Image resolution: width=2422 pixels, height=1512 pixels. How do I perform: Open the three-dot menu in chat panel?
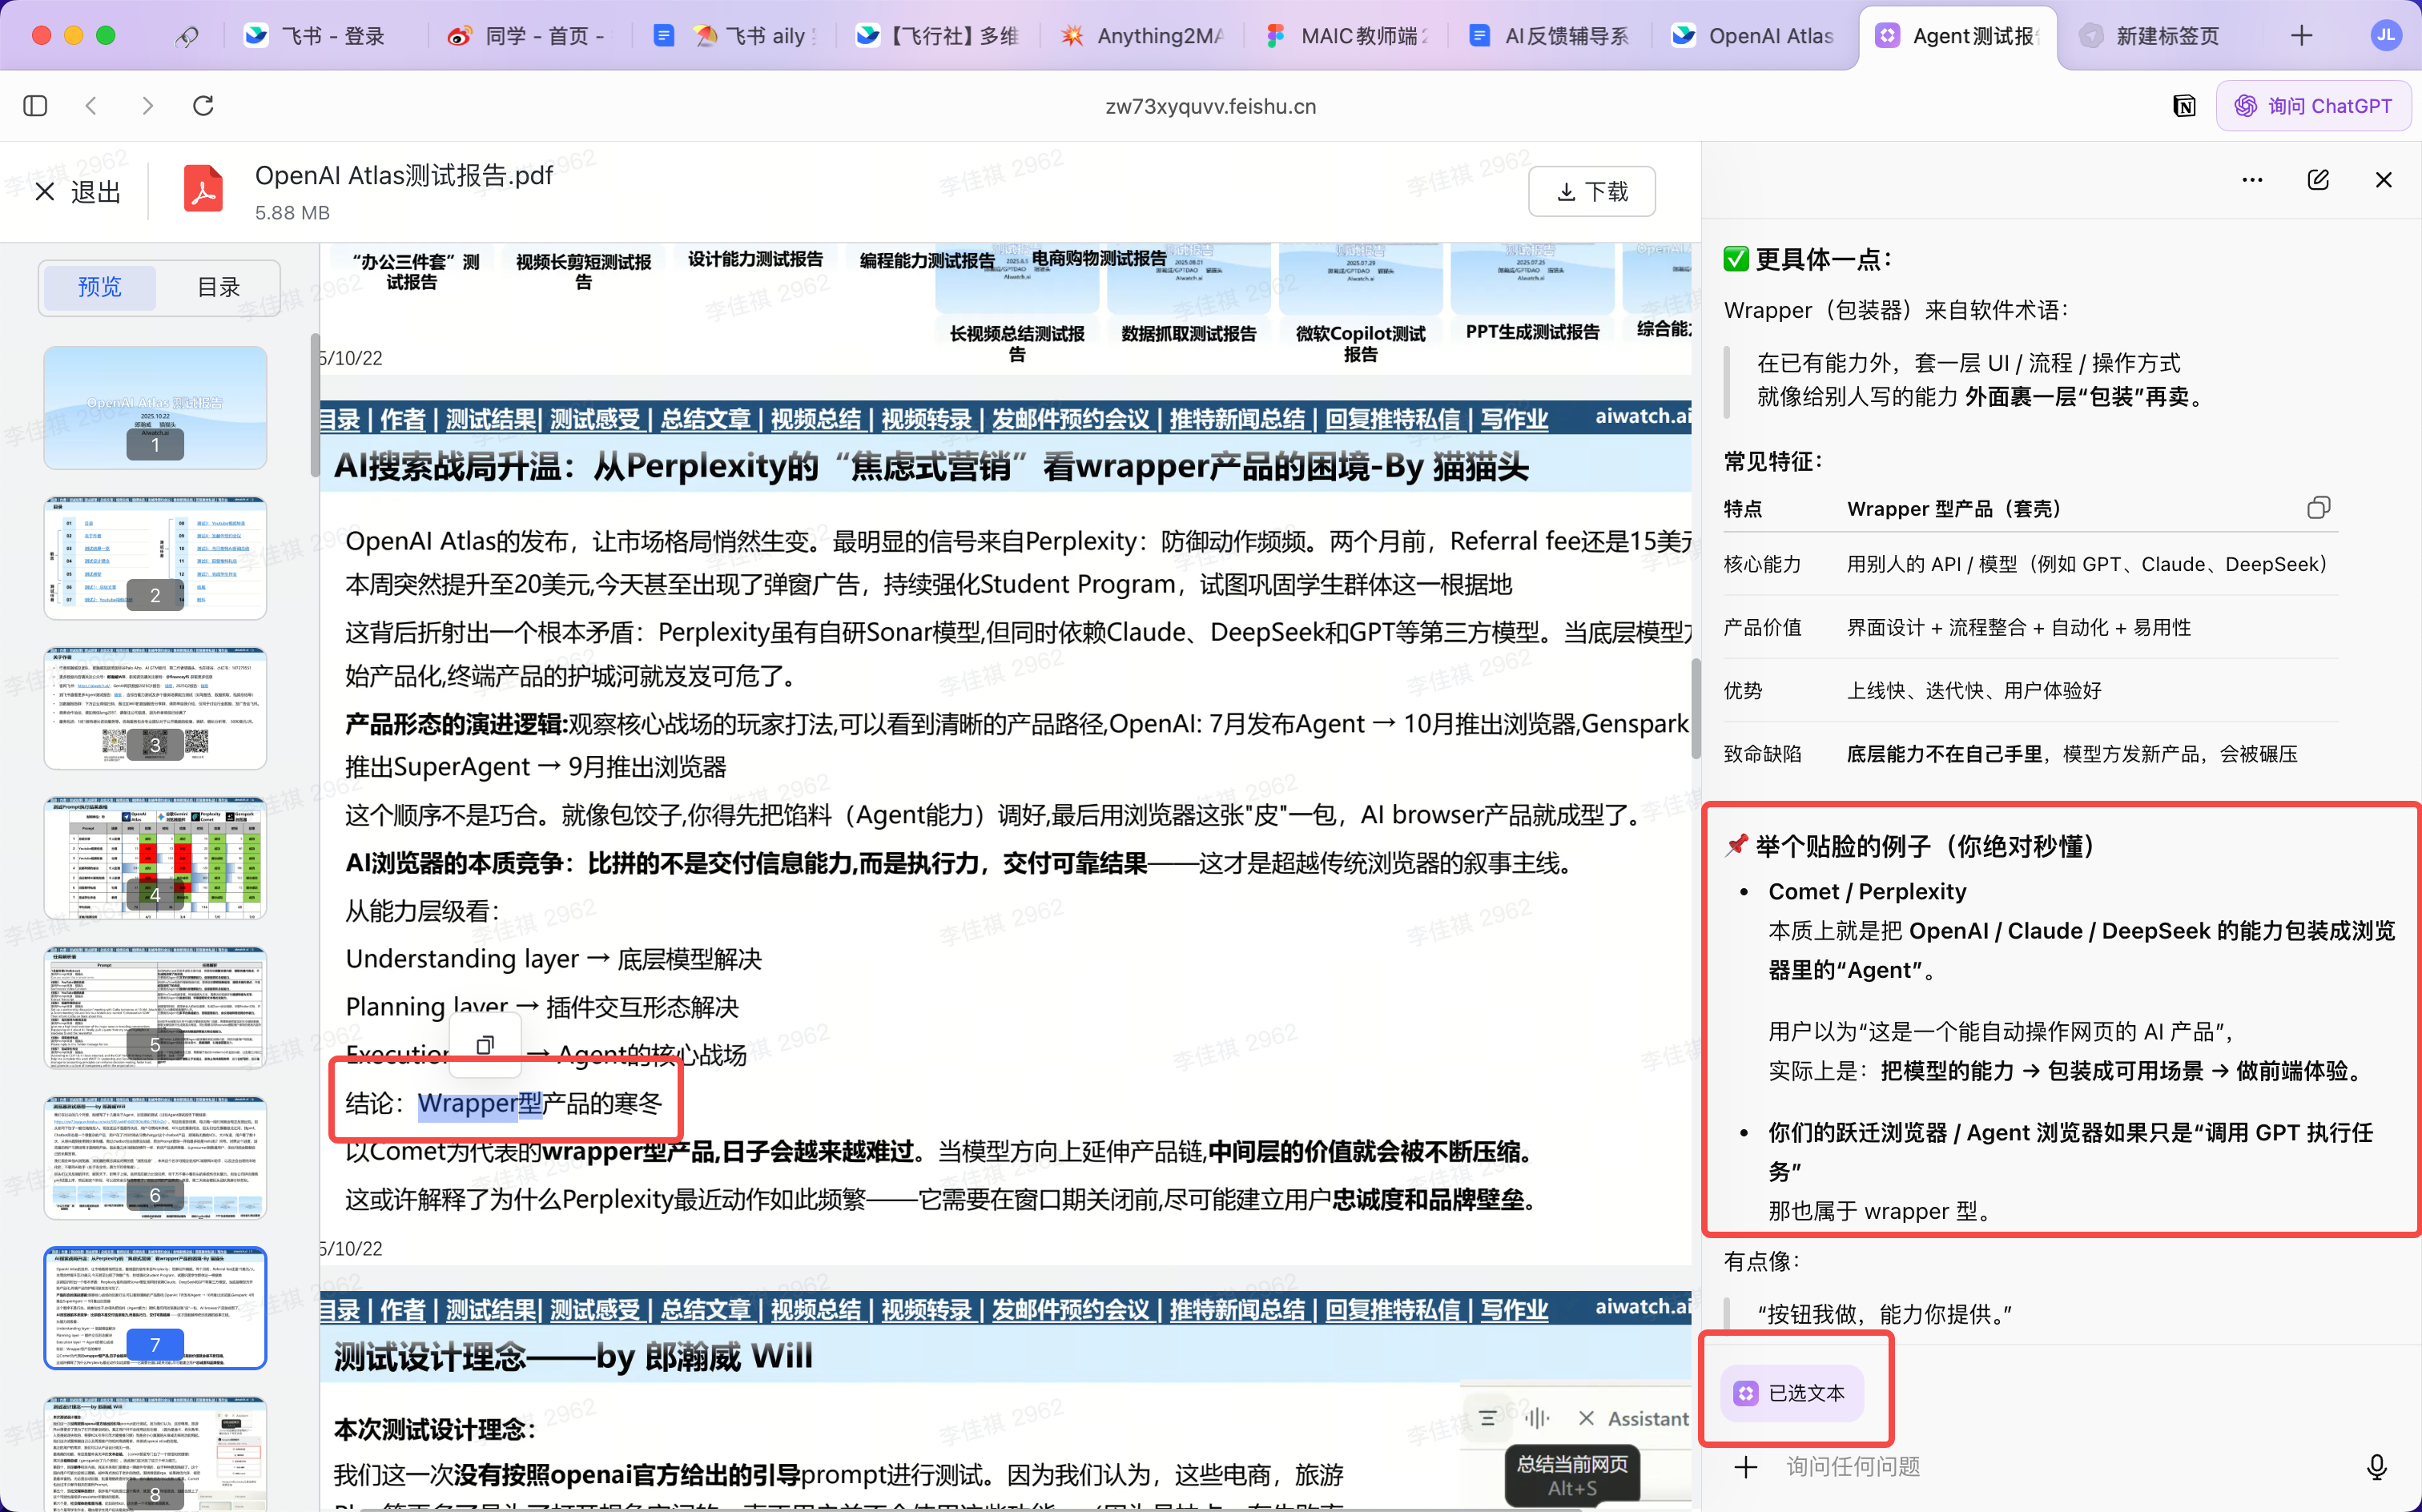2252,180
